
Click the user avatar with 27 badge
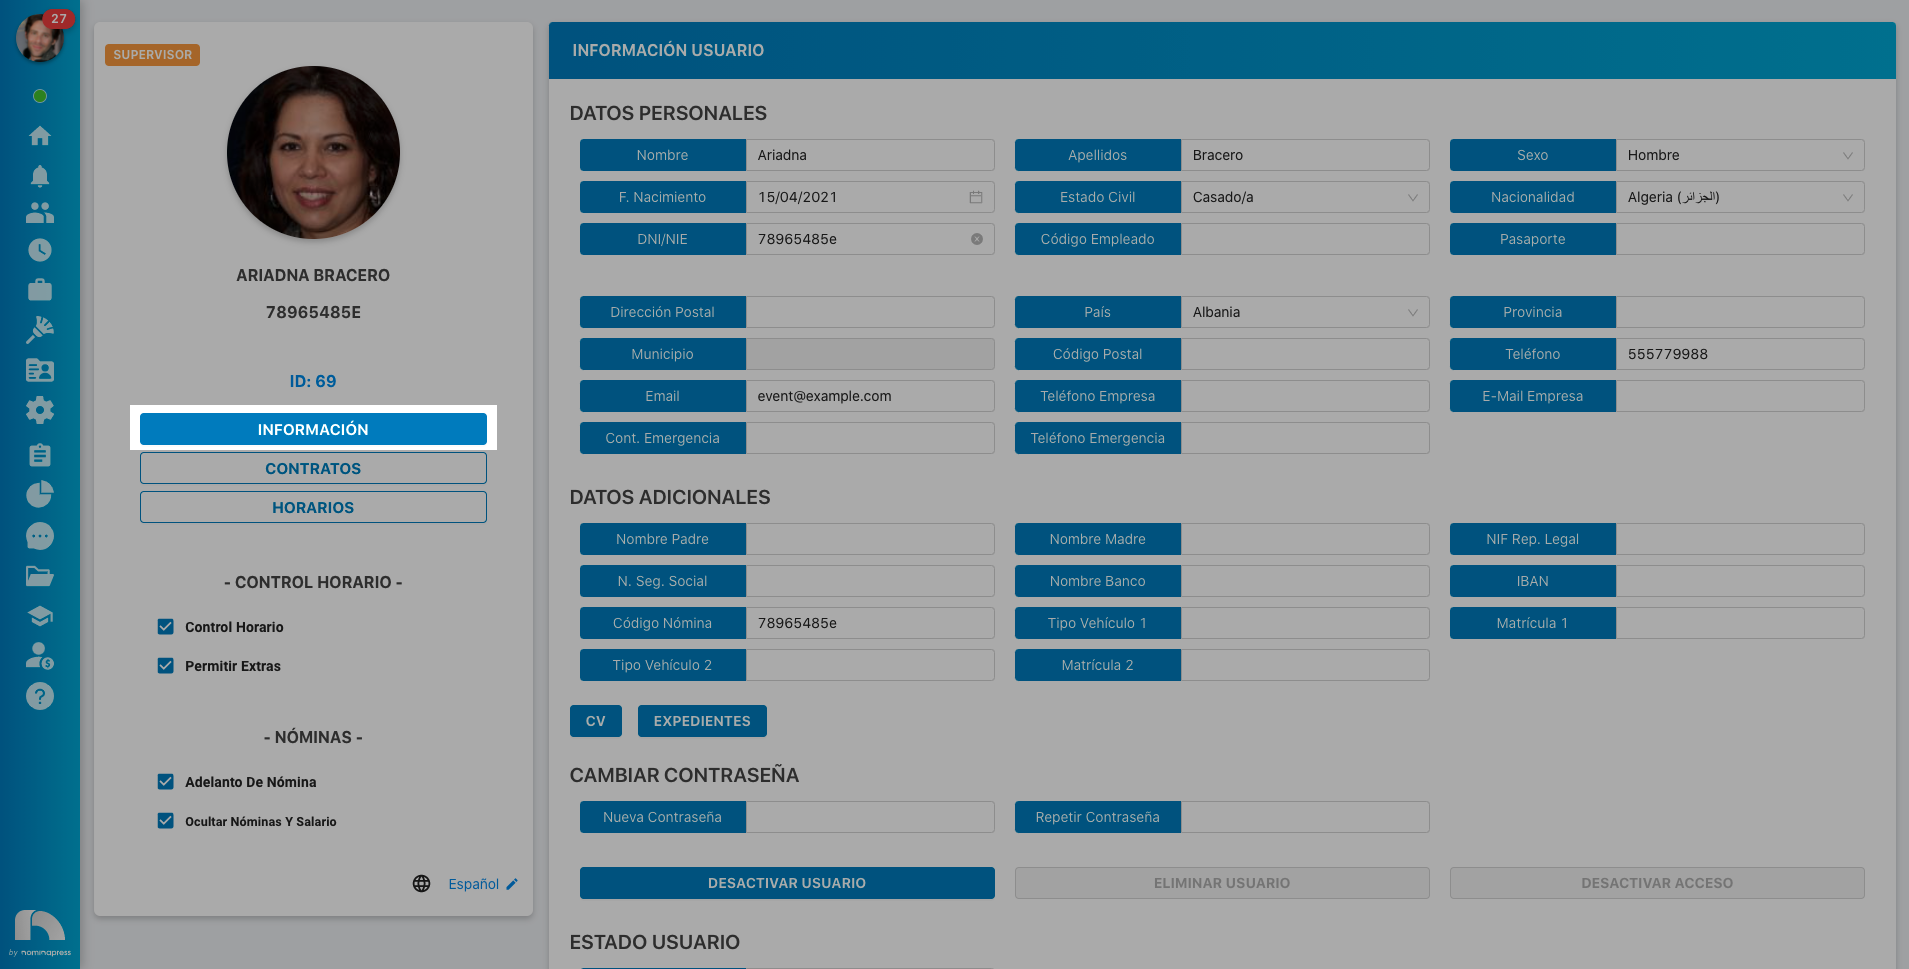coord(40,37)
